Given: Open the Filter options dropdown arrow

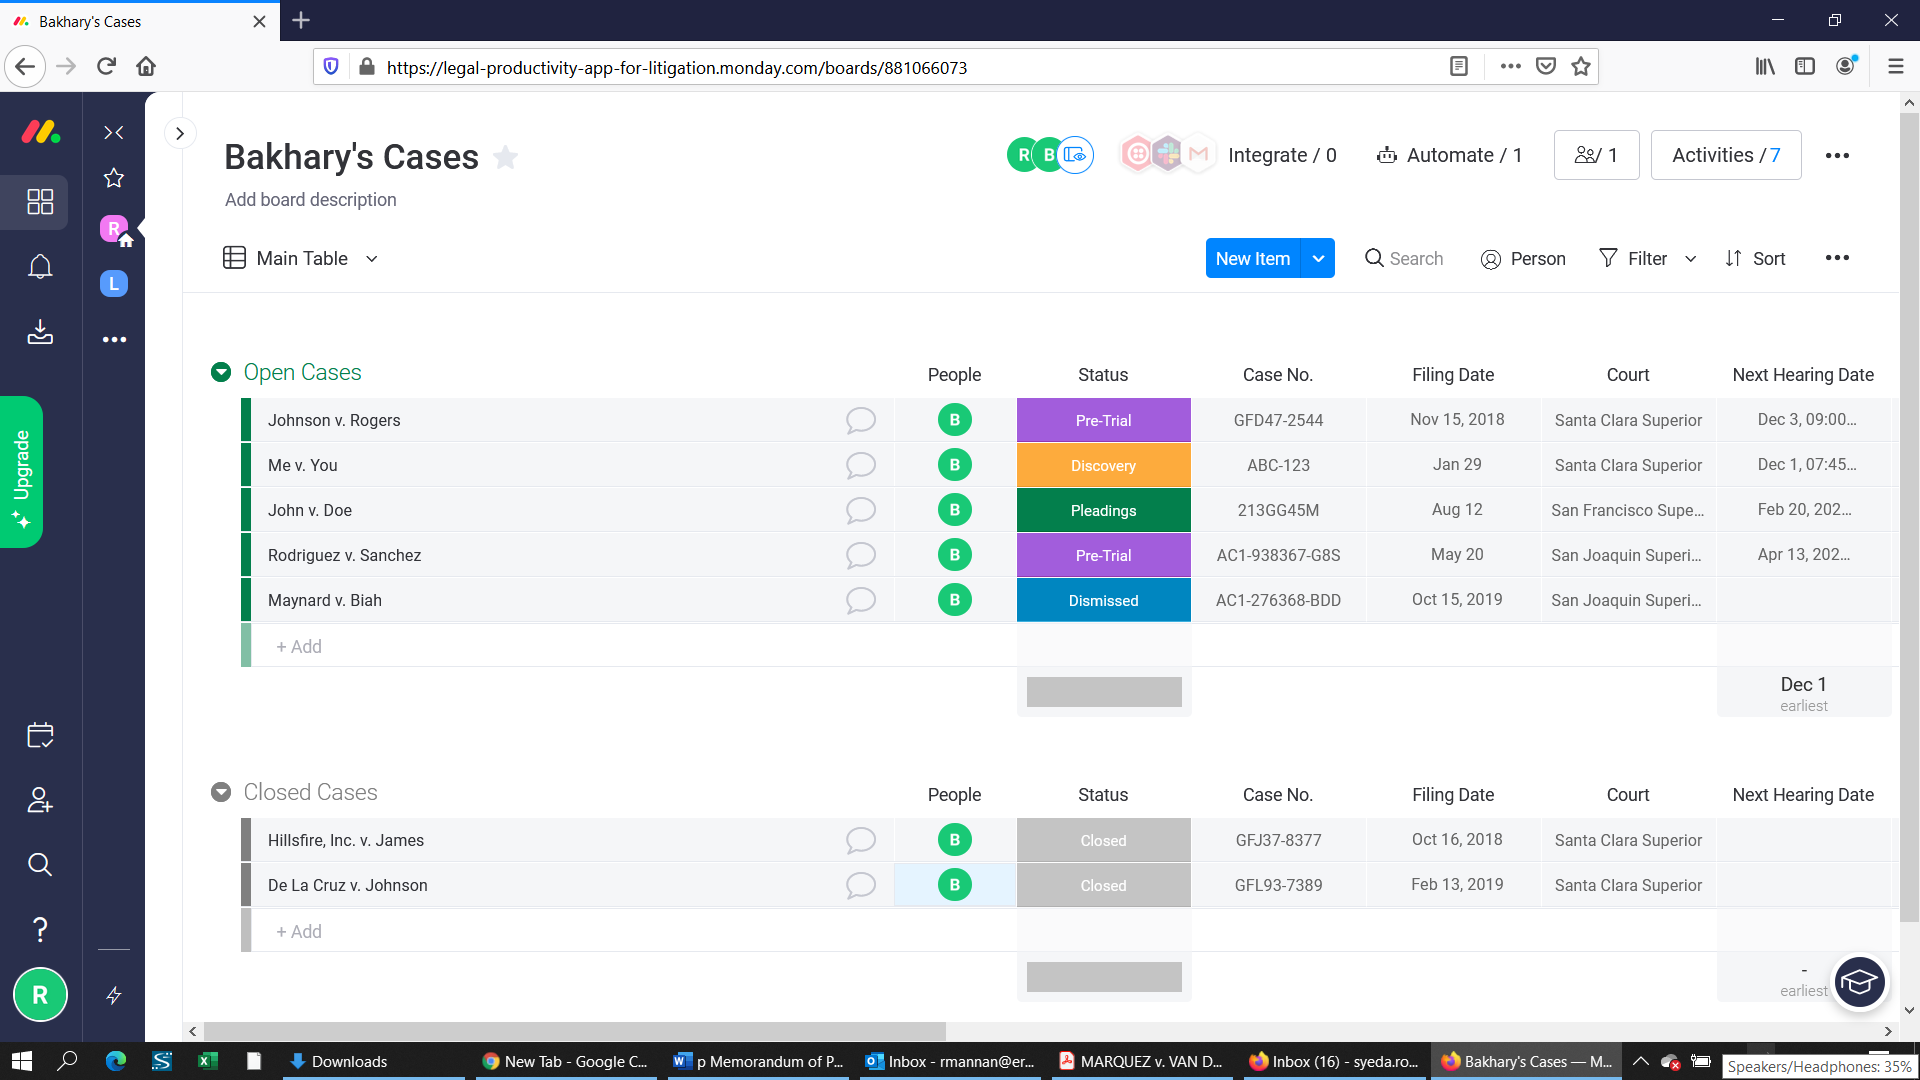Looking at the screenshot, I should (1690, 258).
